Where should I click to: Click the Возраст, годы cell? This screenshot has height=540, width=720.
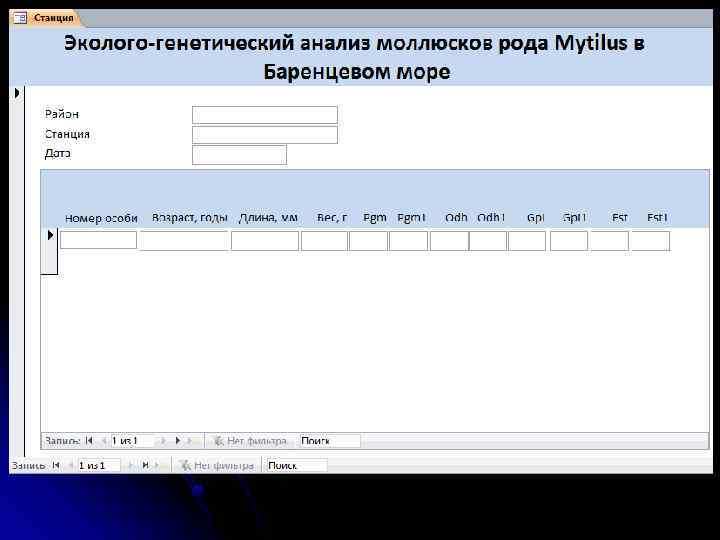[x=184, y=241]
